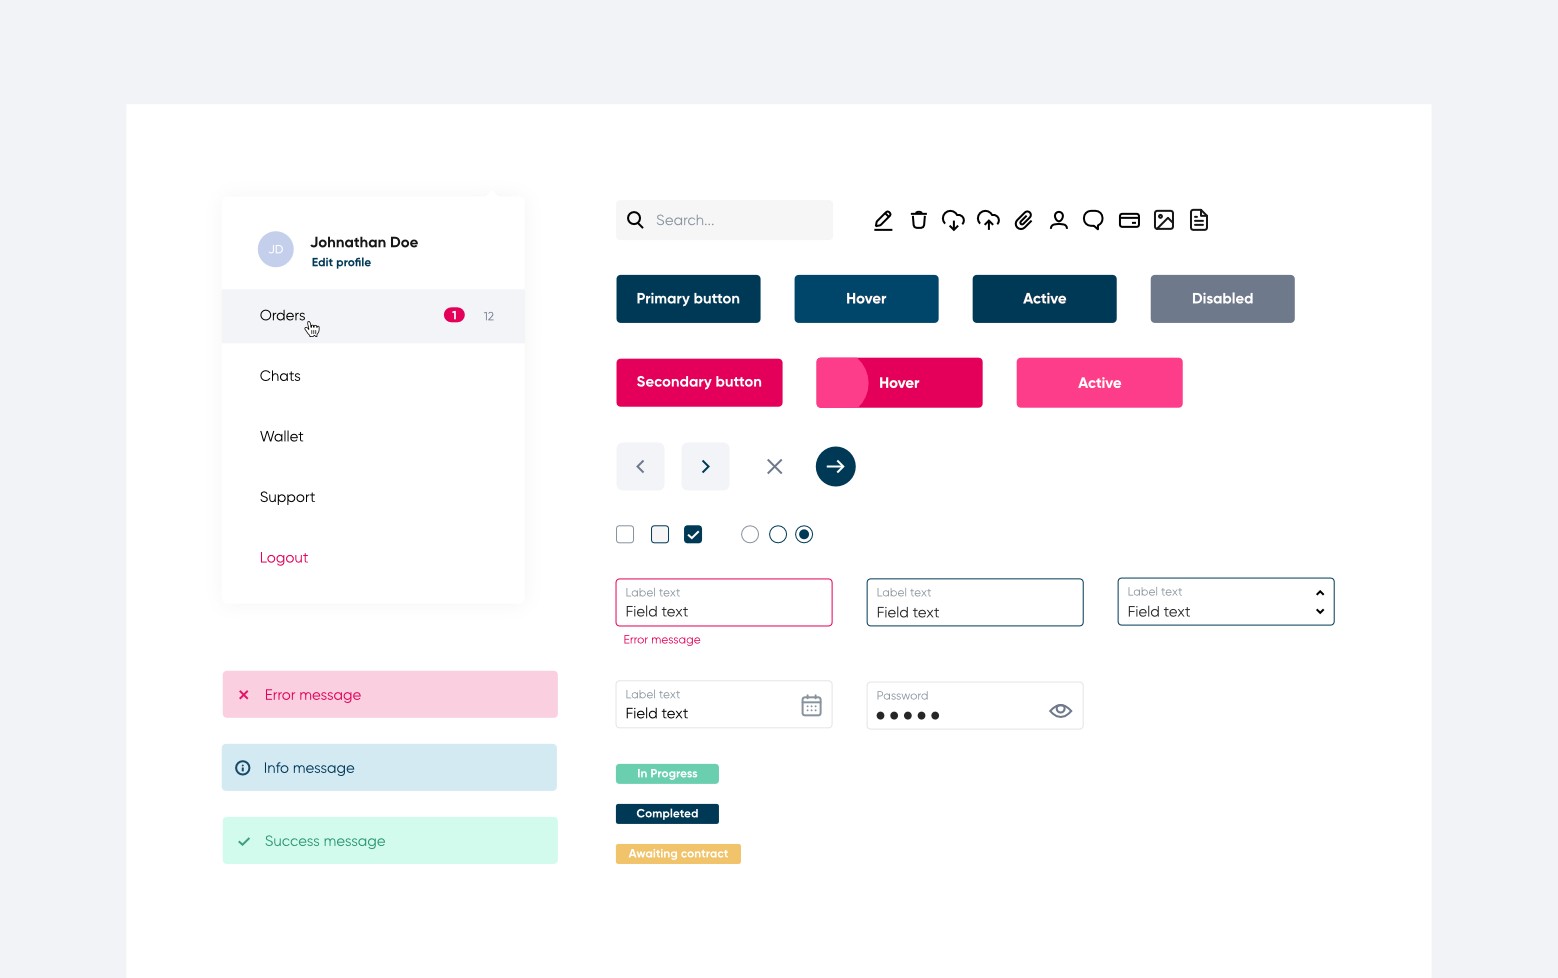The height and width of the screenshot is (978, 1558).
Task: Click the Primary button
Action: [688, 299]
